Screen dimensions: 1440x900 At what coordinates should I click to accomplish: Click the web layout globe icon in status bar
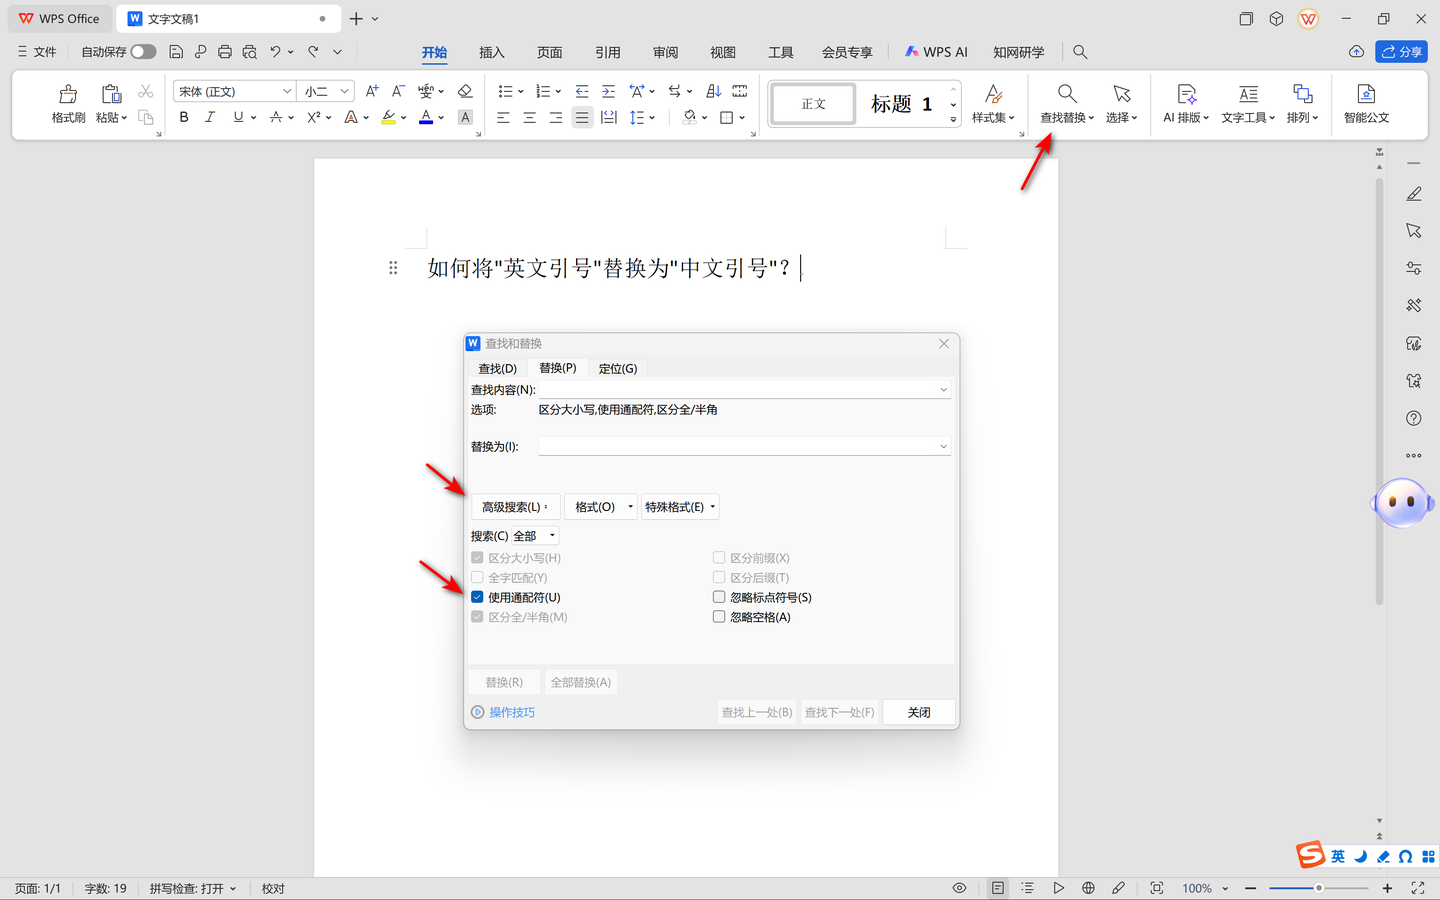pos(1088,888)
